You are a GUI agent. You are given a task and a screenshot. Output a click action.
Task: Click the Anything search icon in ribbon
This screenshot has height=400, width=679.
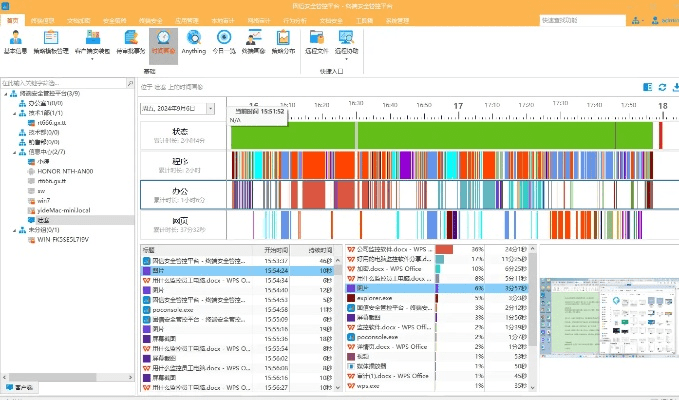click(192, 42)
